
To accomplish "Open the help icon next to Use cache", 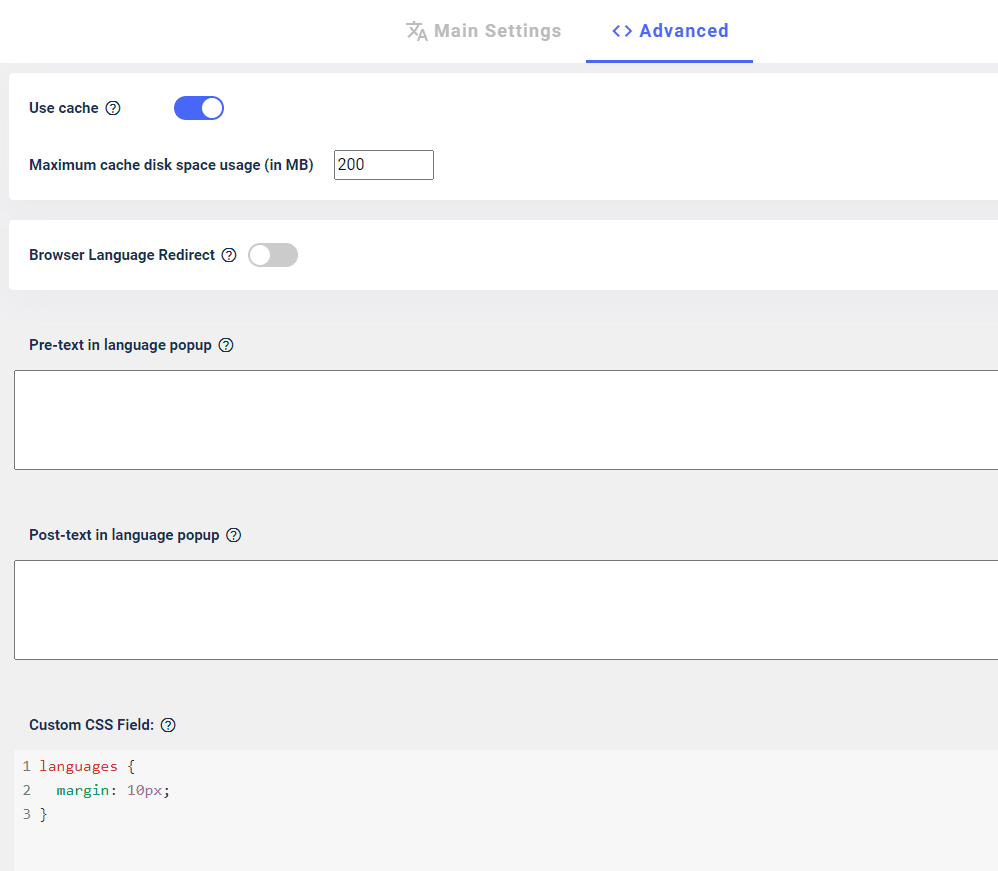I will (113, 108).
